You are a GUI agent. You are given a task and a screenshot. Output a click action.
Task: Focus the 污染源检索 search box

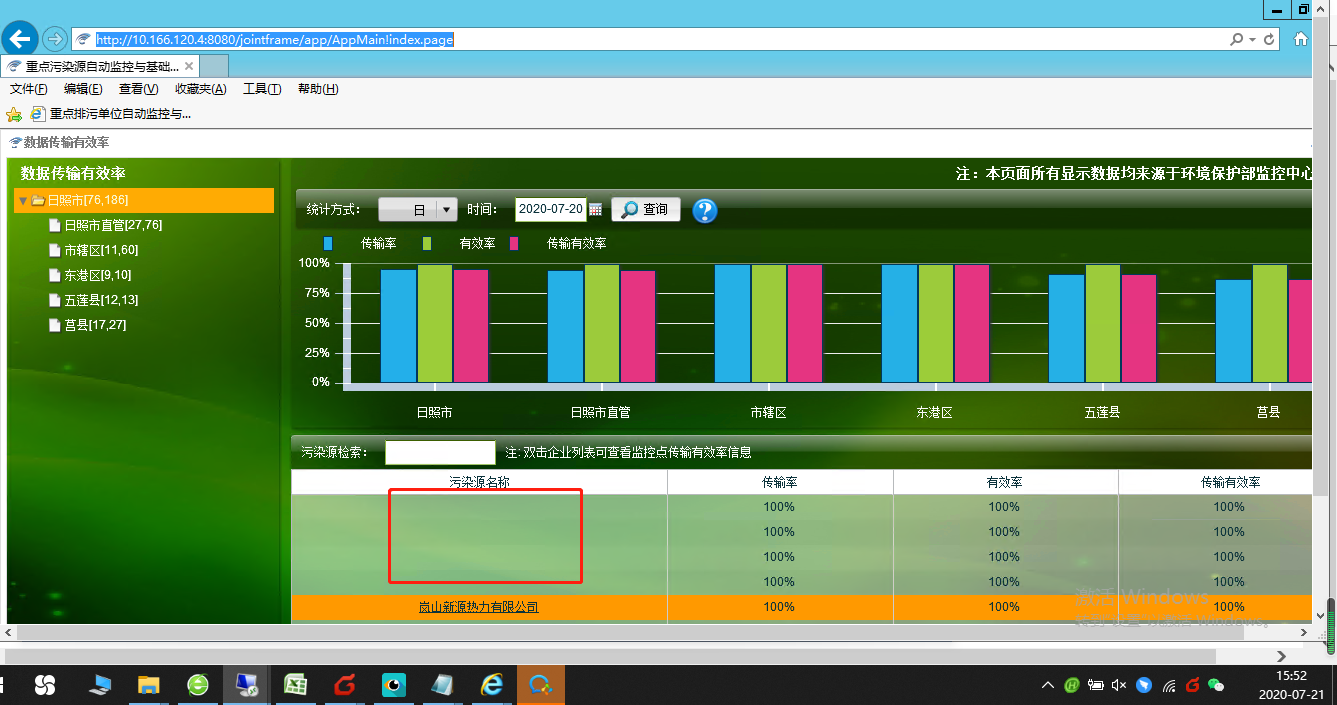[x=440, y=452]
